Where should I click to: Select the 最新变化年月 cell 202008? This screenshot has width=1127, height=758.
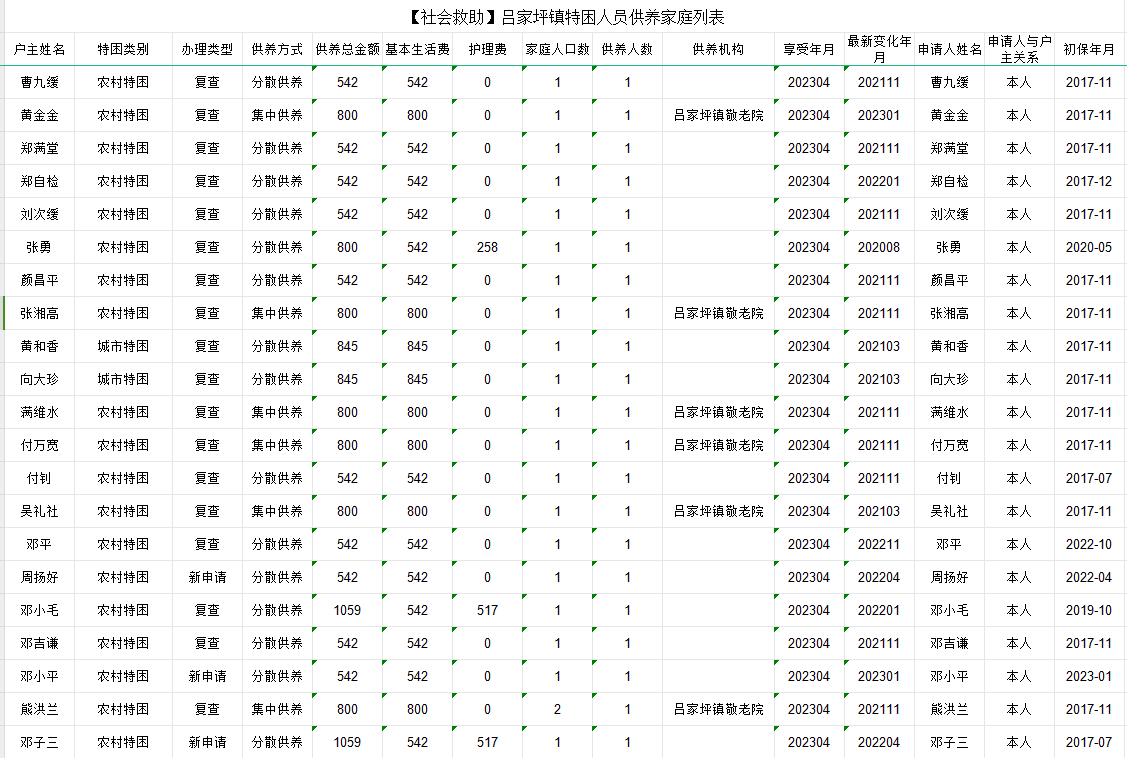point(878,247)
